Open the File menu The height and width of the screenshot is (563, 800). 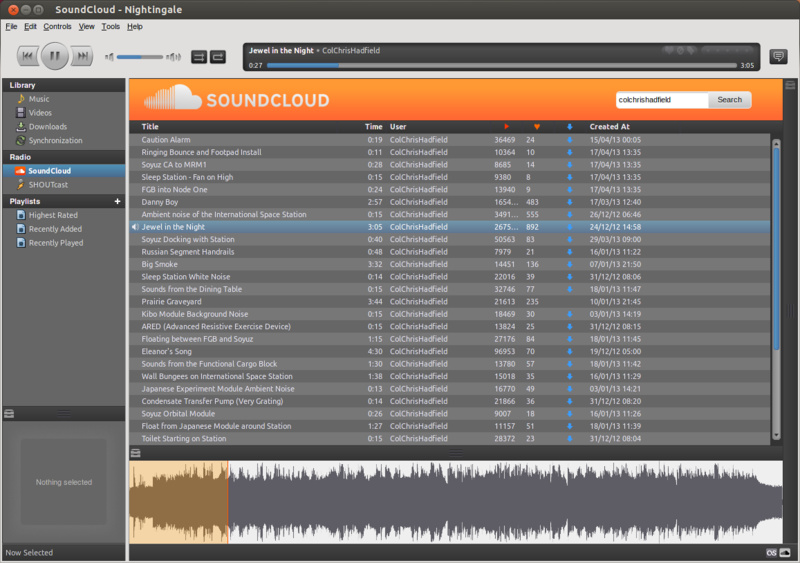(x=11, y=27)
